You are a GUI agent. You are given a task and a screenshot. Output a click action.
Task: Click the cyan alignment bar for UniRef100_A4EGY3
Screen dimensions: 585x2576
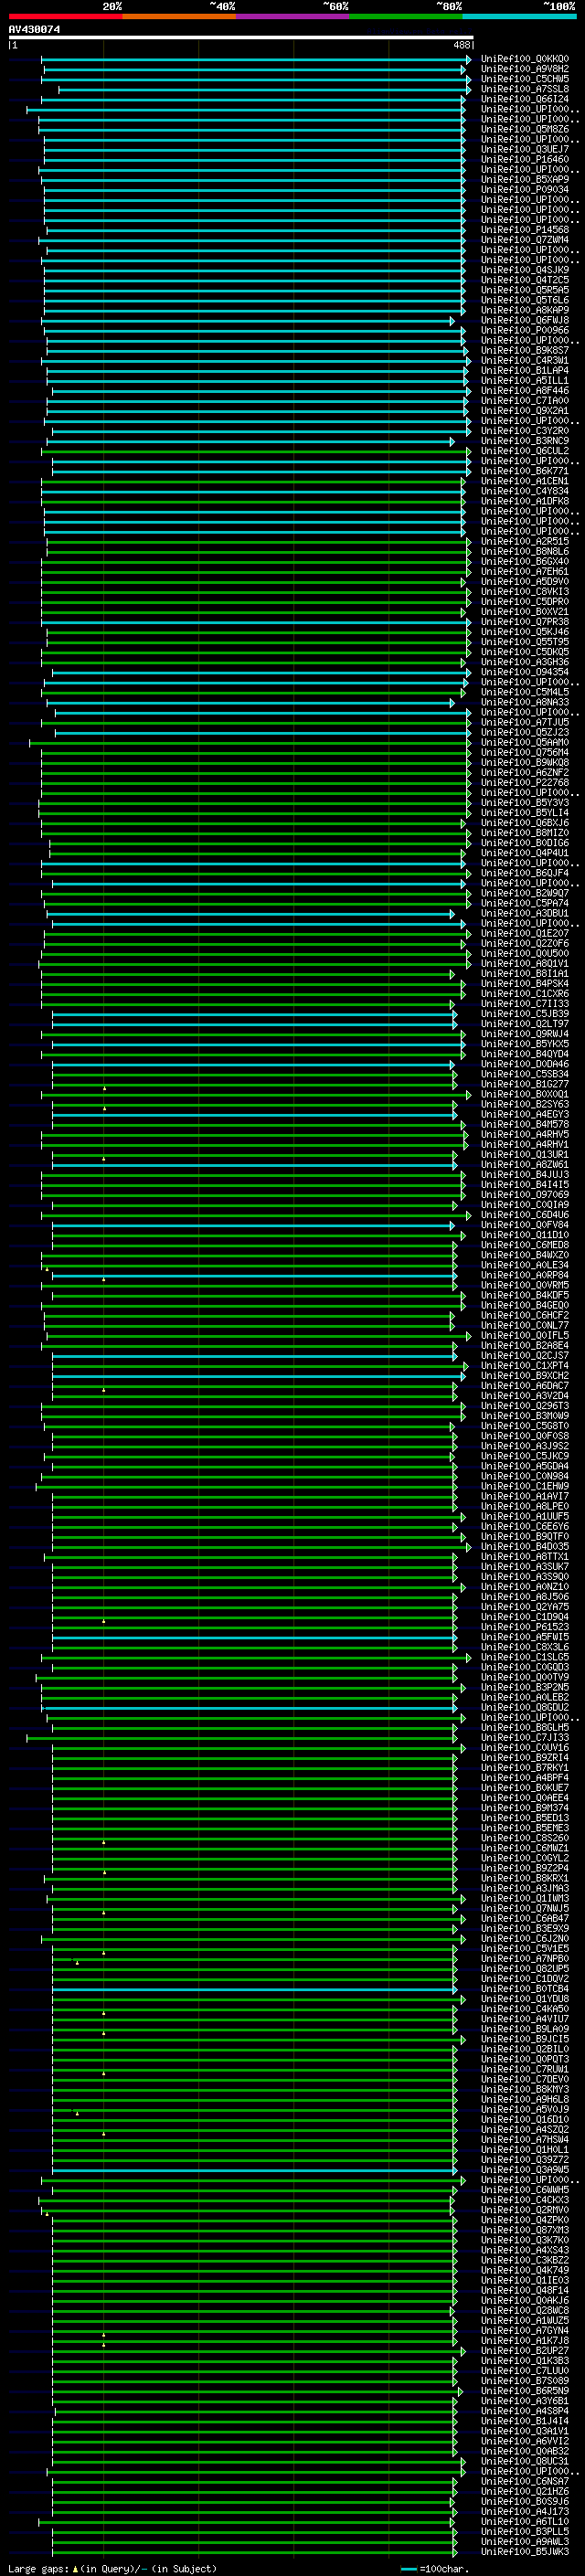(x=254, y=1114)
